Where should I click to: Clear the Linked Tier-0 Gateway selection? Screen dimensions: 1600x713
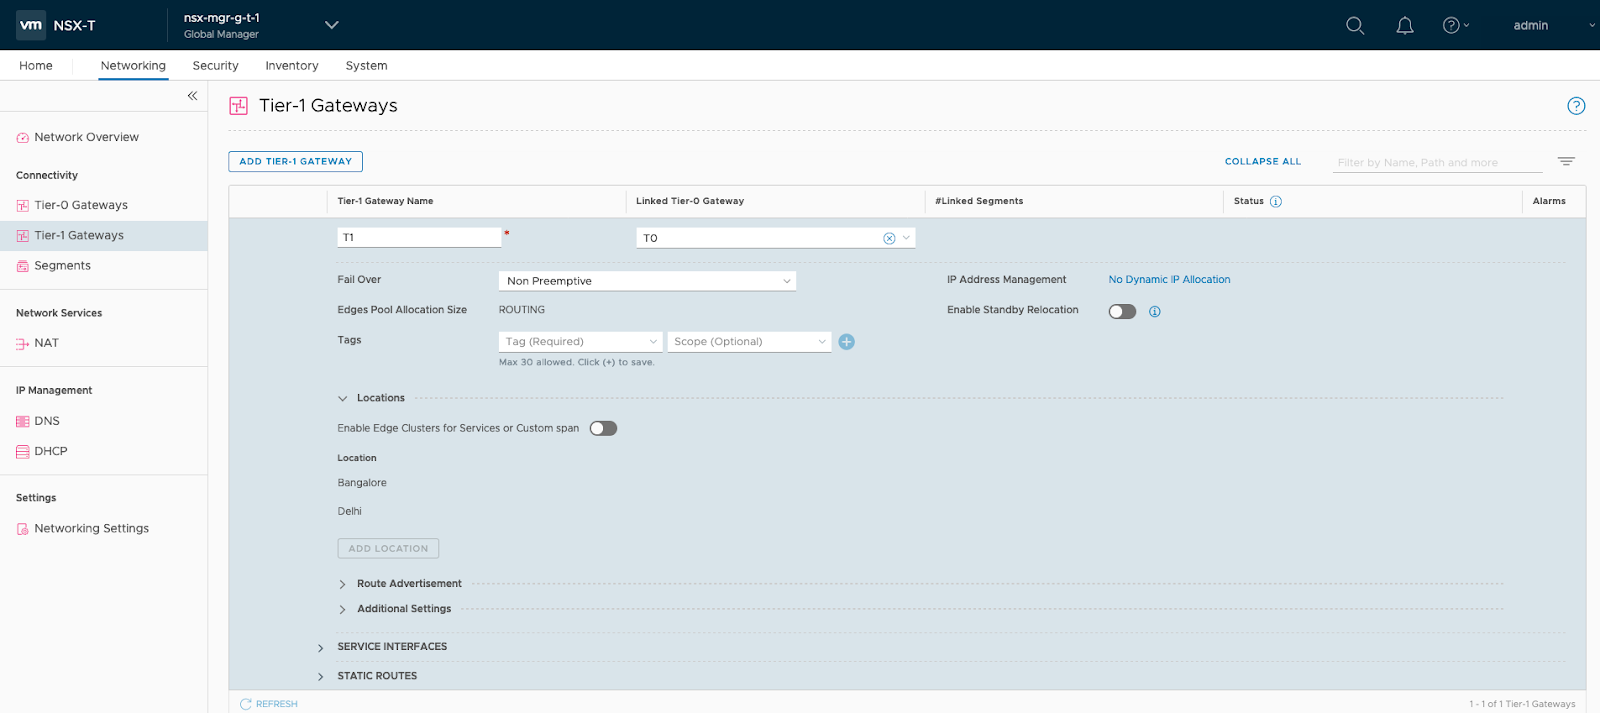click(x=889, y=238)
